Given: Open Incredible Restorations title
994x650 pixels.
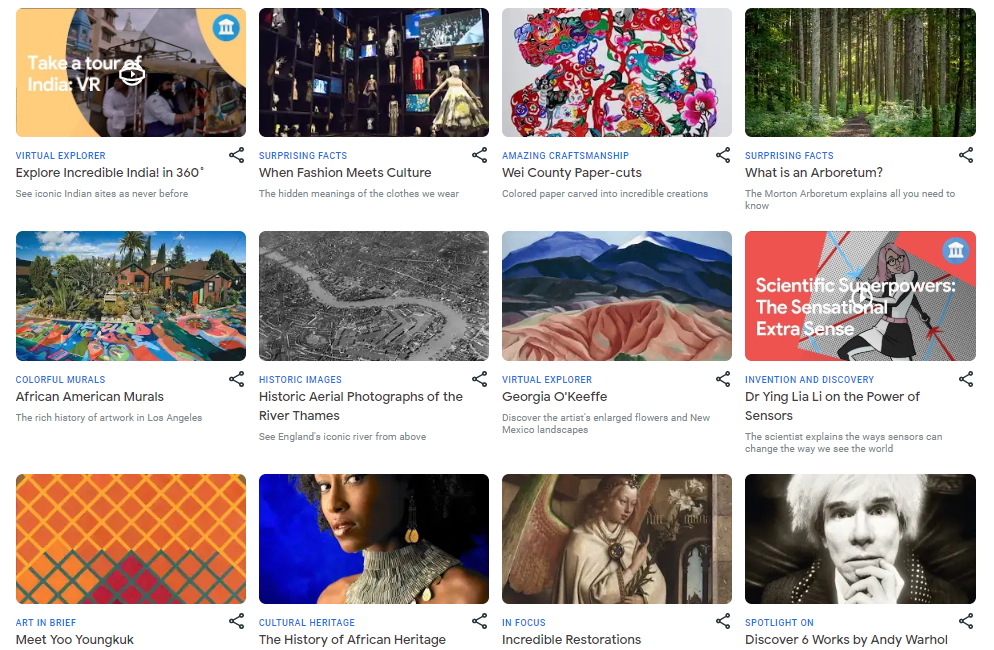Looking at the screenshot, I should (572, 639).
